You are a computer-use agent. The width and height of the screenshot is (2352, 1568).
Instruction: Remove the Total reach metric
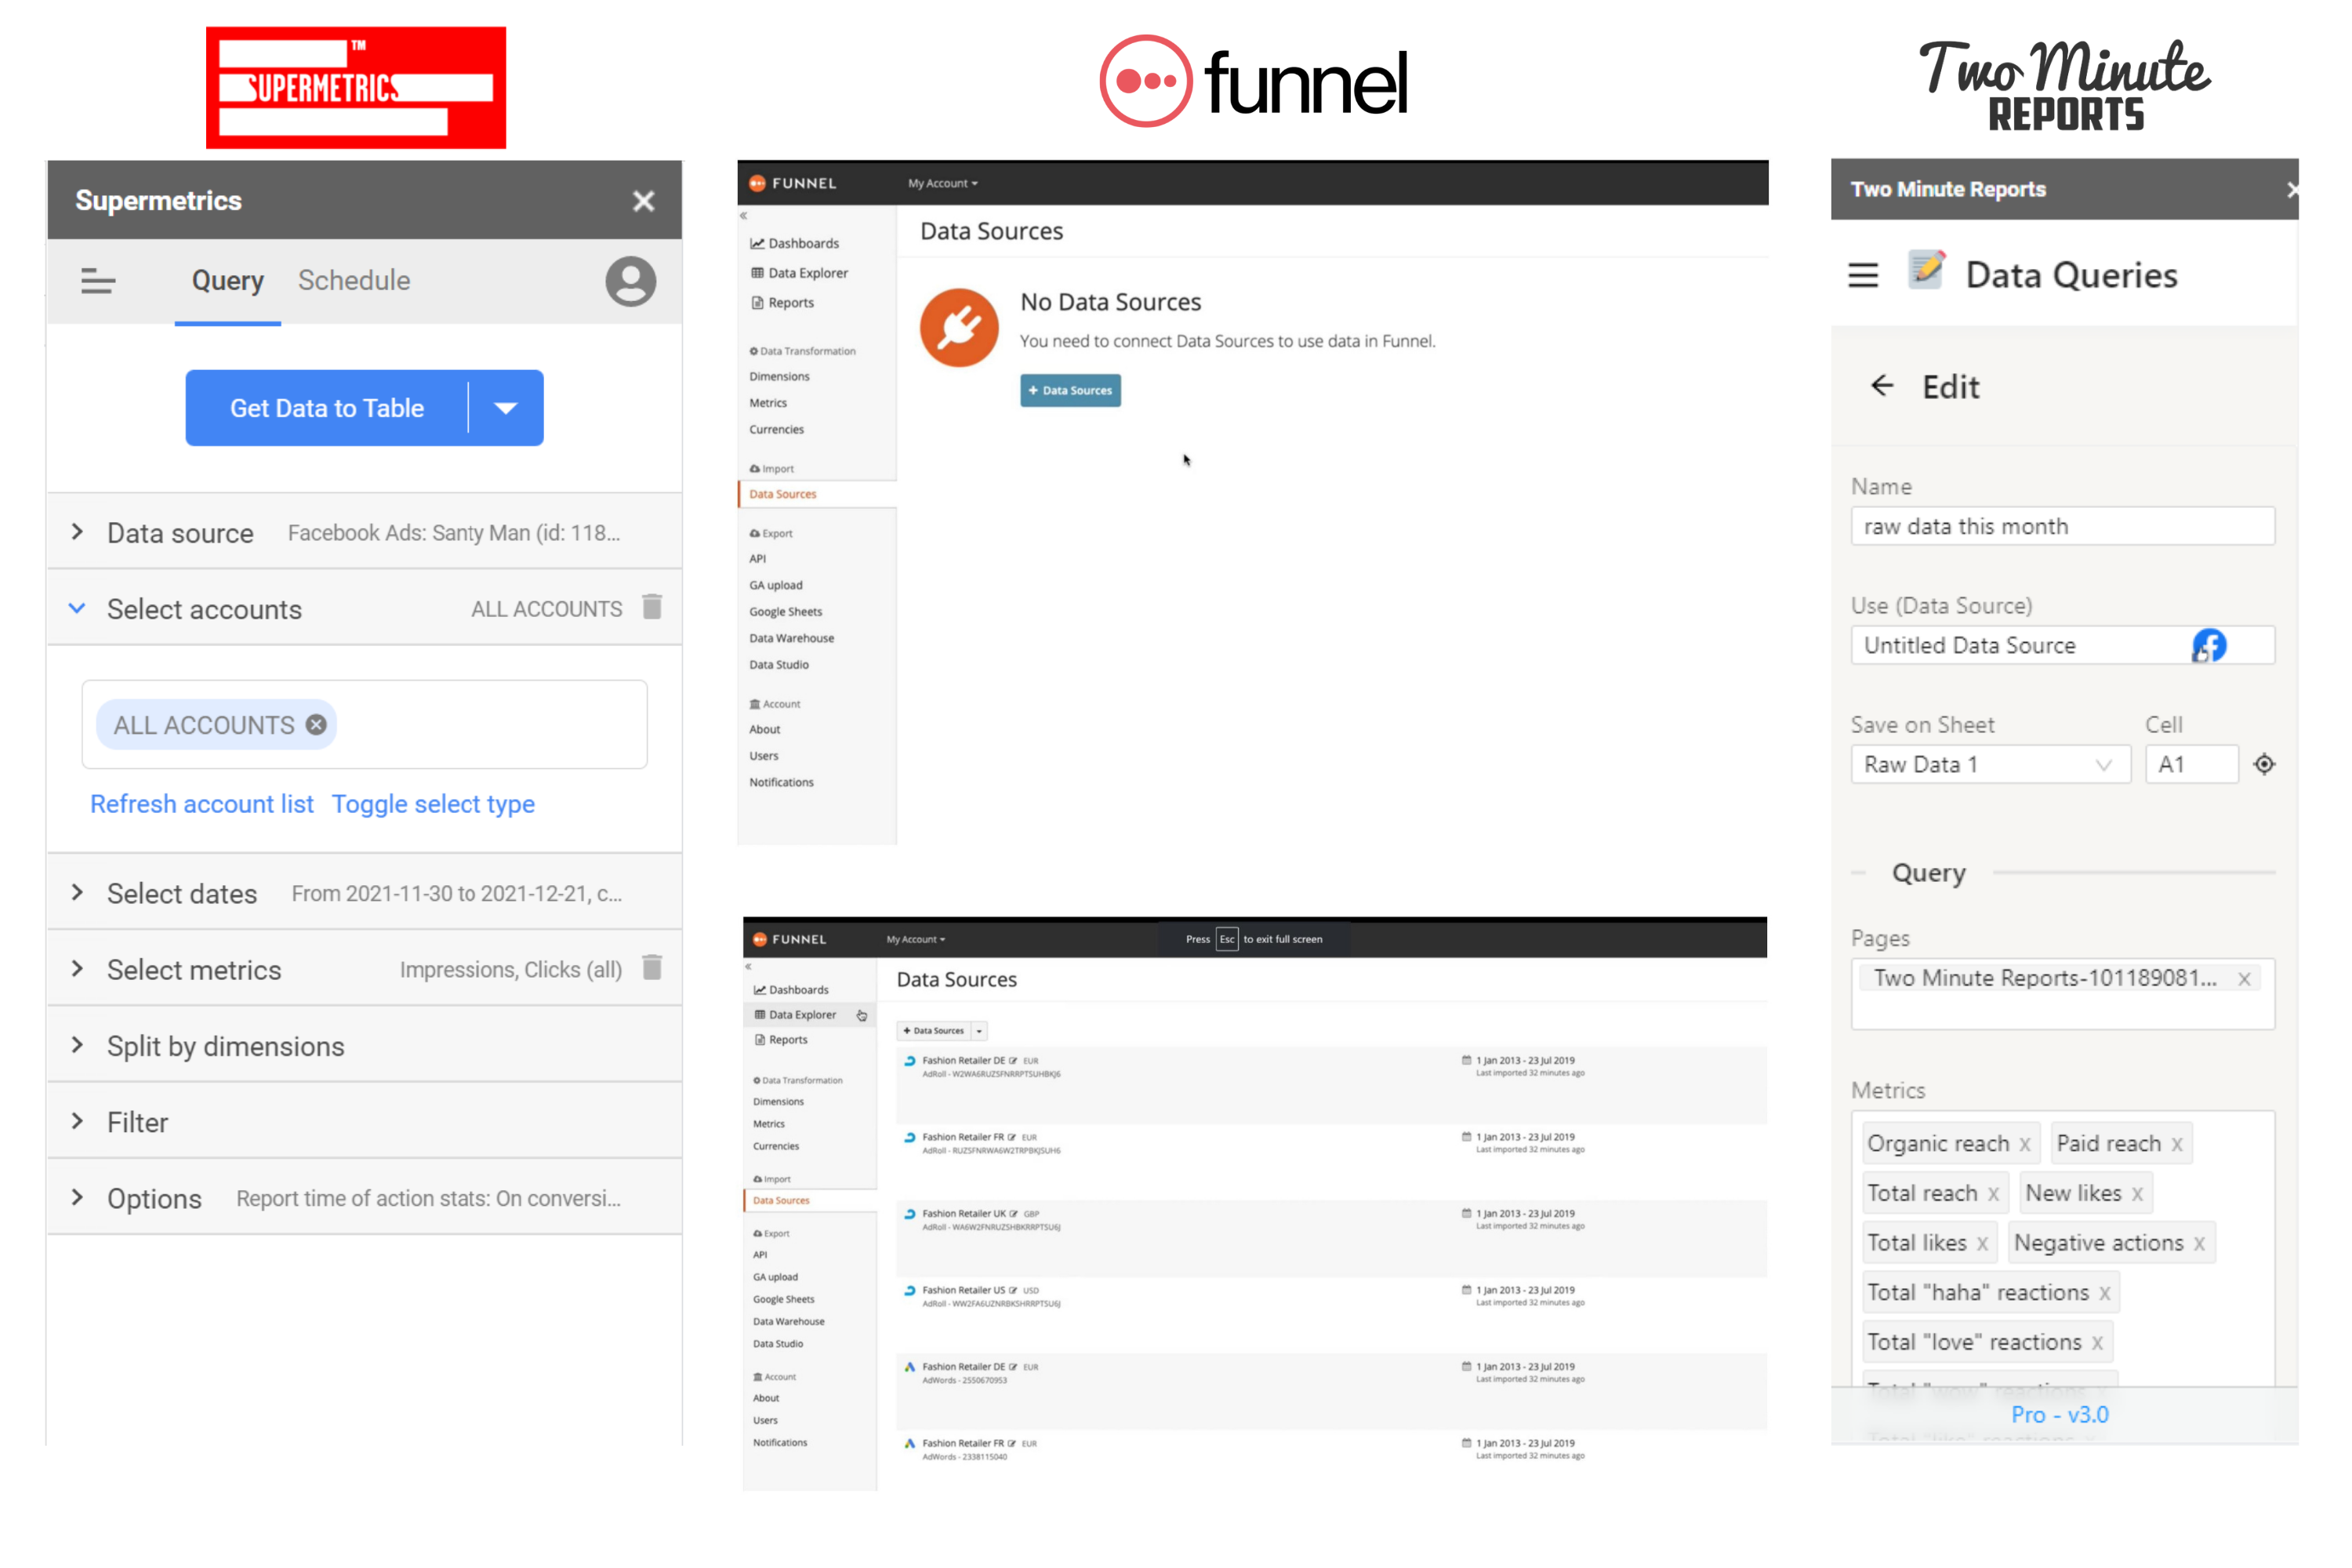pos(1993,1195)
